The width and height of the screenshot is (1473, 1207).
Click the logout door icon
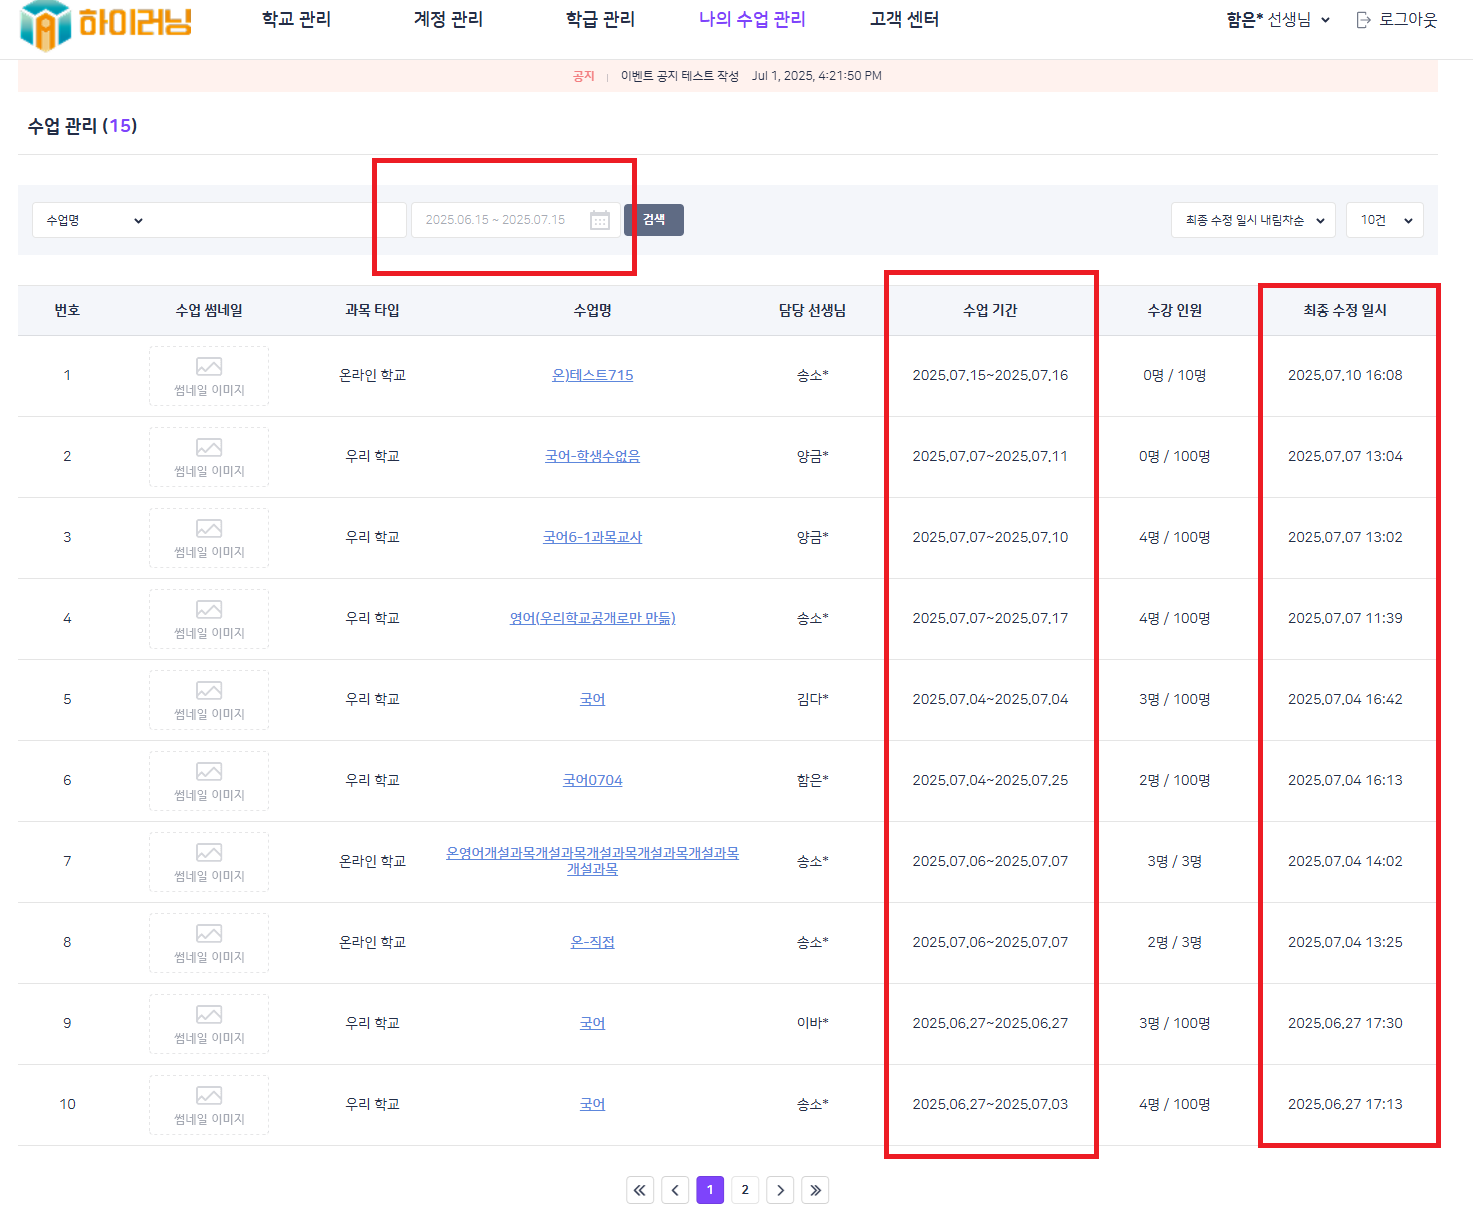(1363, 20)
